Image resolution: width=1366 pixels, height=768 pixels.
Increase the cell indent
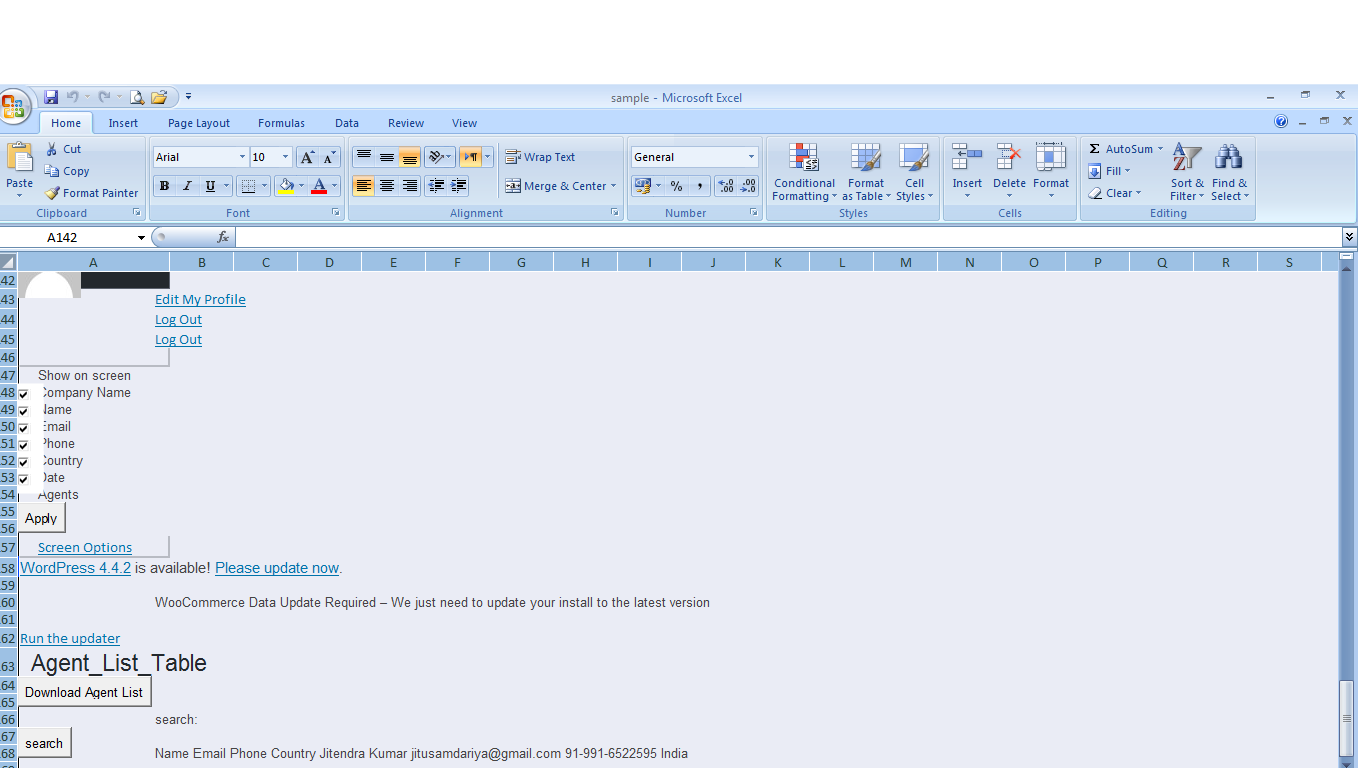click(459, 186)
